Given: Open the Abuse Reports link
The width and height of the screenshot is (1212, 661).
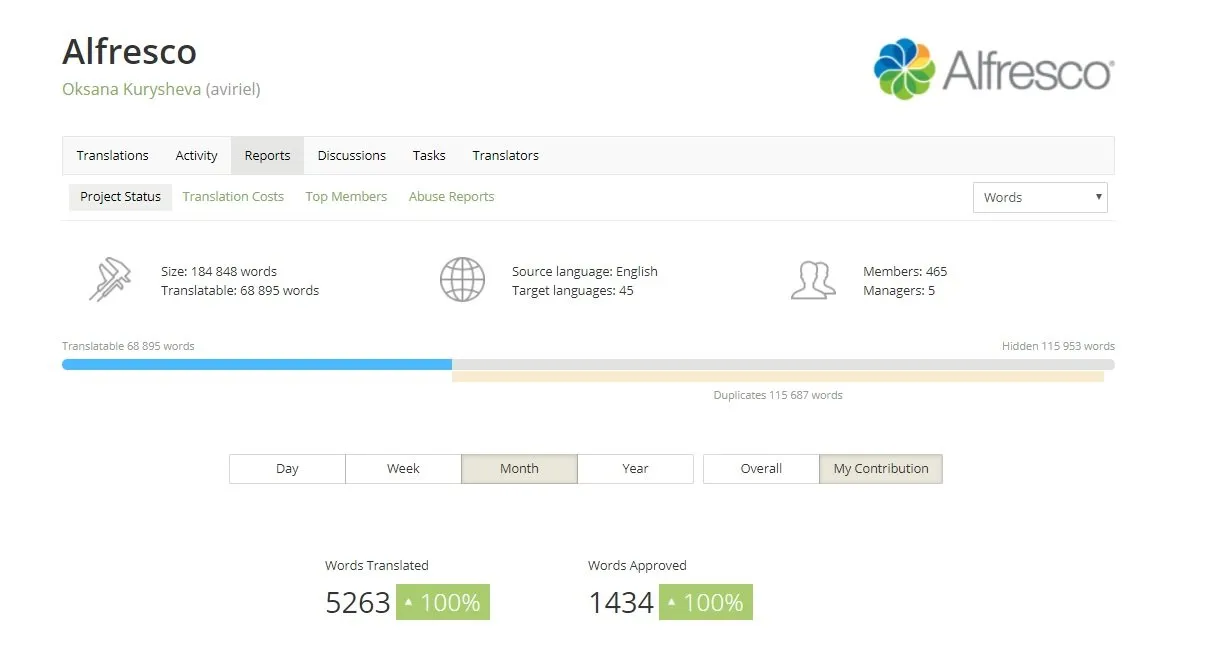Looking at the screenshot, I should click(x=451, y=197).
